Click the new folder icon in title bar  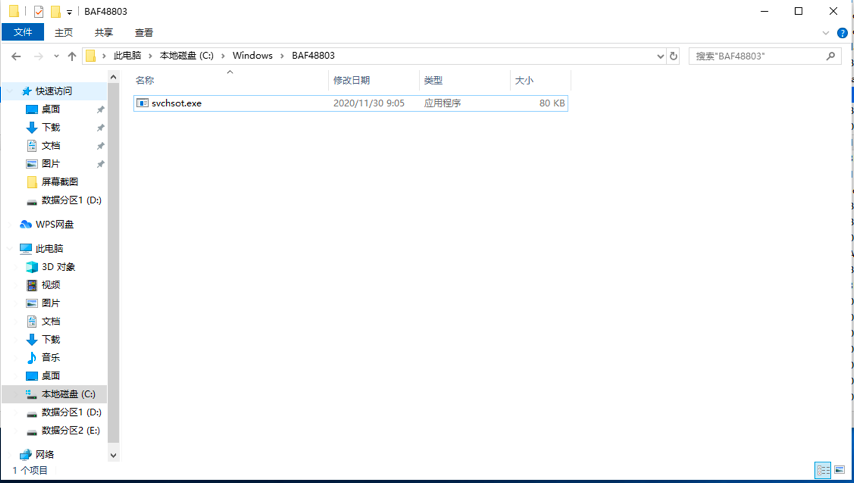click(56, 11)
